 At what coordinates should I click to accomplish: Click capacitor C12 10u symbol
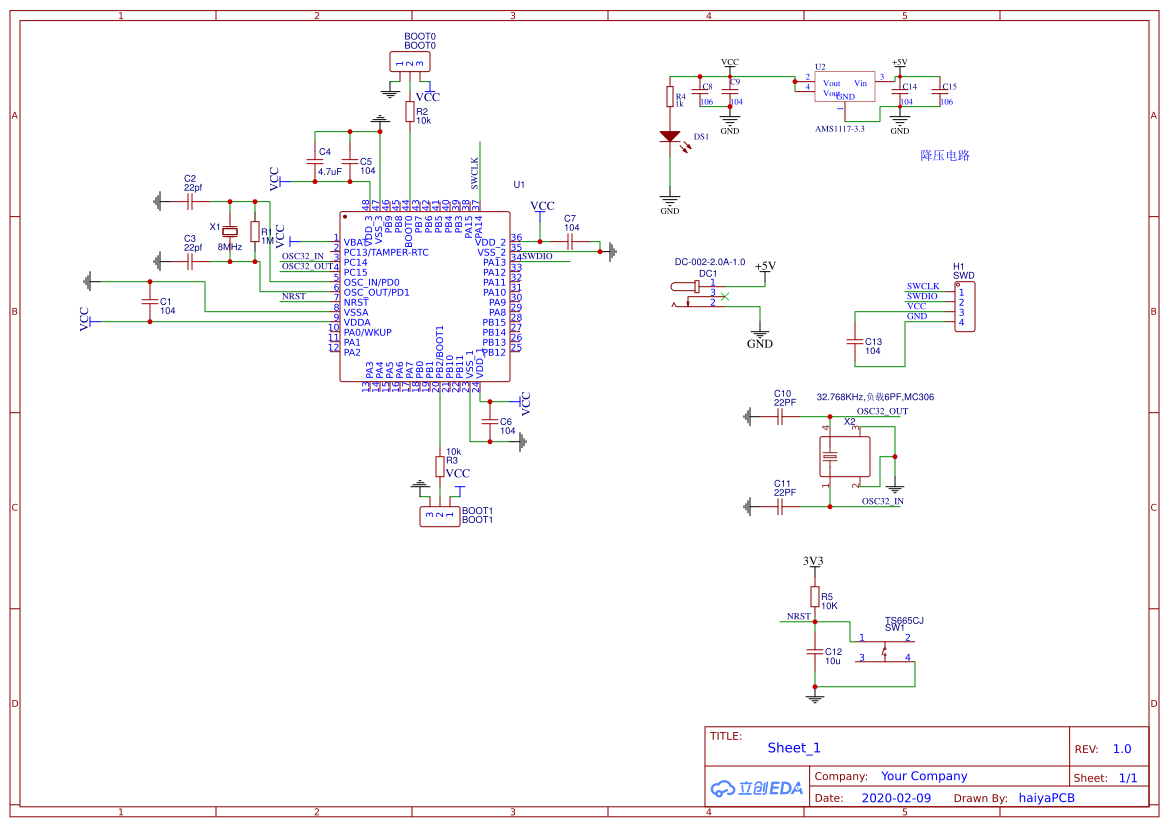point(815,652)
